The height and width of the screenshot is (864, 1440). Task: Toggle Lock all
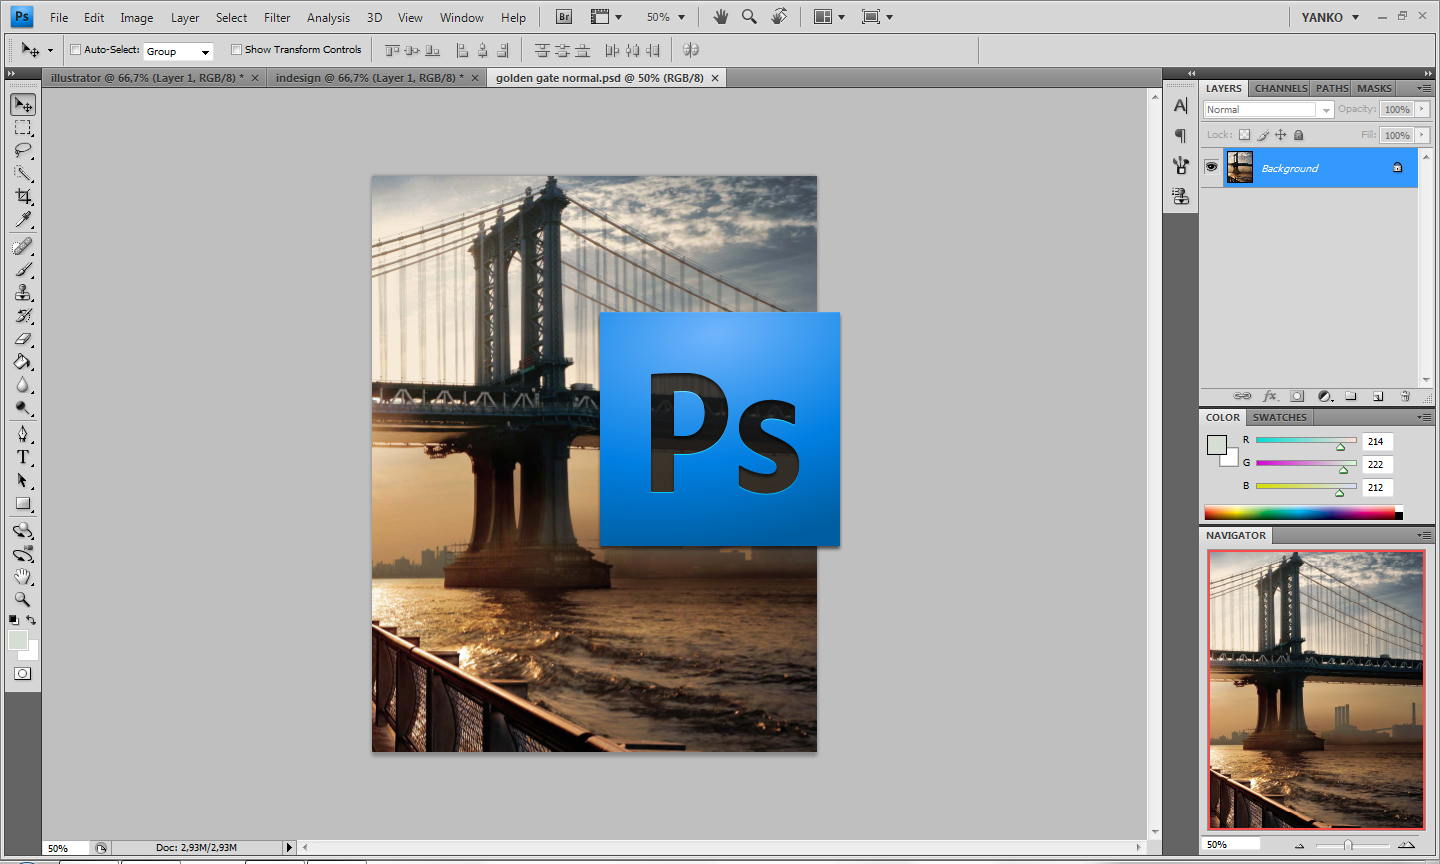[x=1299, y=135]
